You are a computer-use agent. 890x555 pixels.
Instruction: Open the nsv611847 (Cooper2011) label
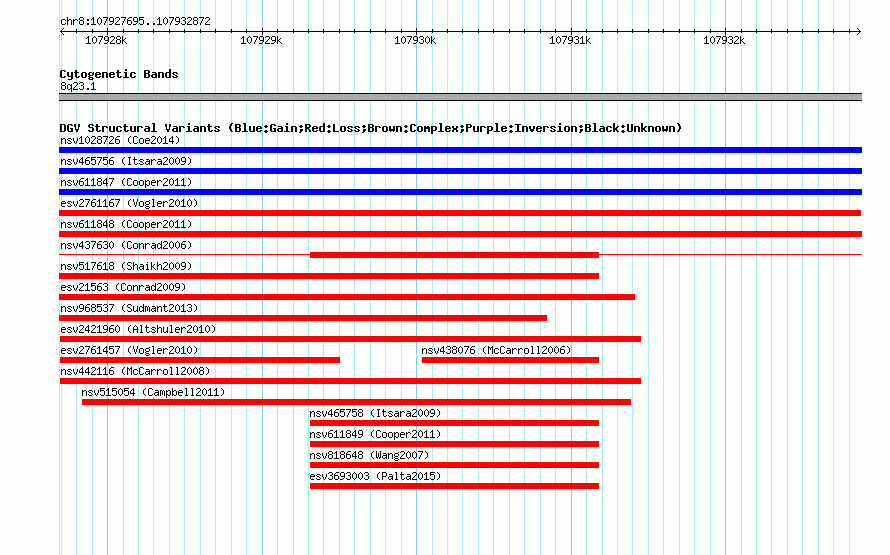pos(126,182)
